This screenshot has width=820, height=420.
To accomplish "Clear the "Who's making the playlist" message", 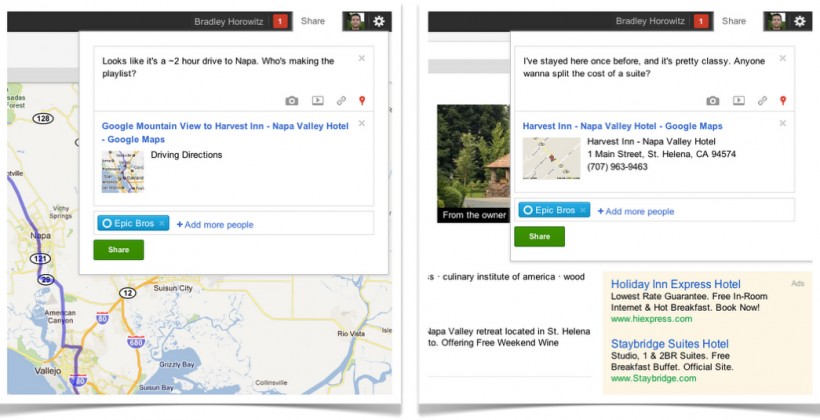I will [362, 58].
